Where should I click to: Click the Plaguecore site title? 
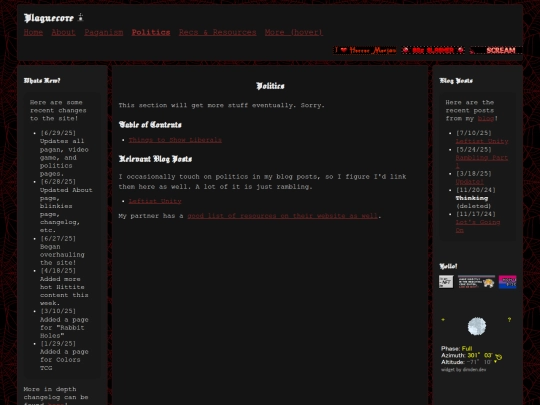49,18
